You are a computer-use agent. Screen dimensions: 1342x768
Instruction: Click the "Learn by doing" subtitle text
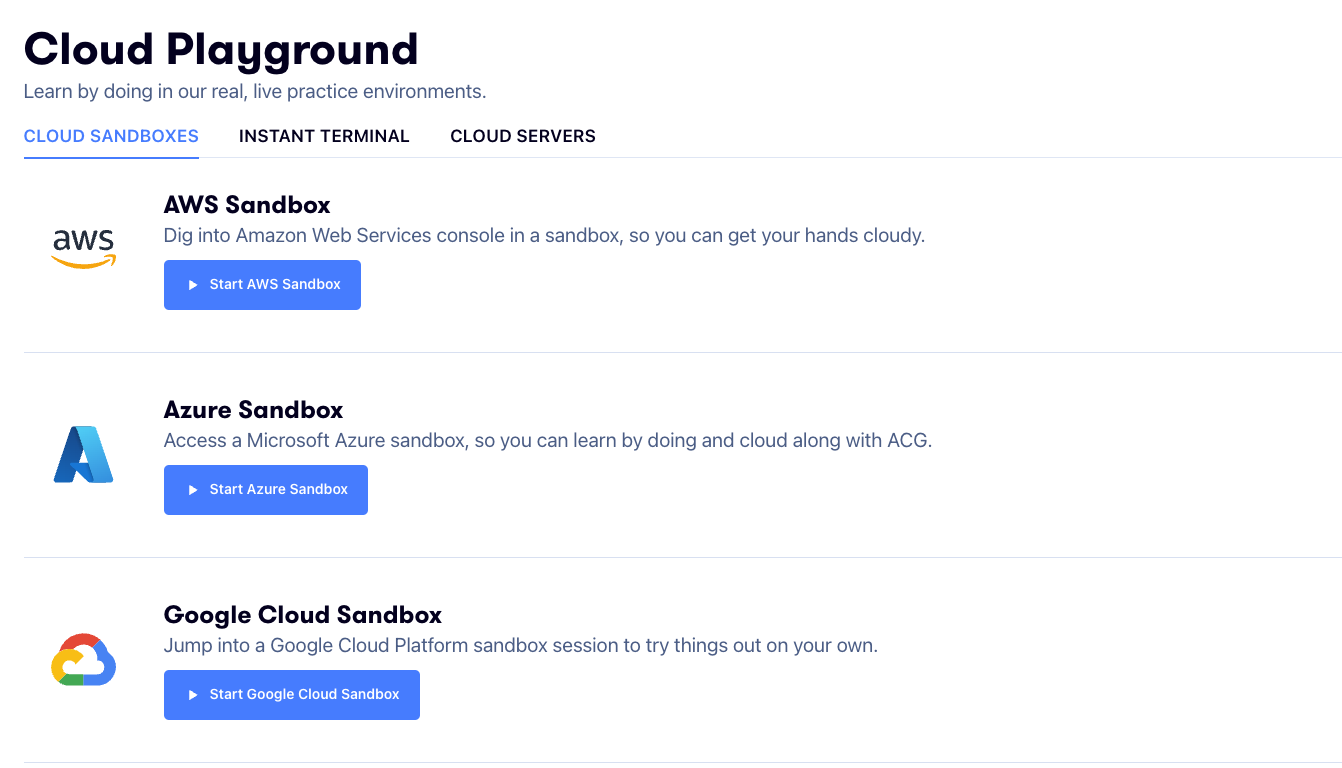point(254,91)
